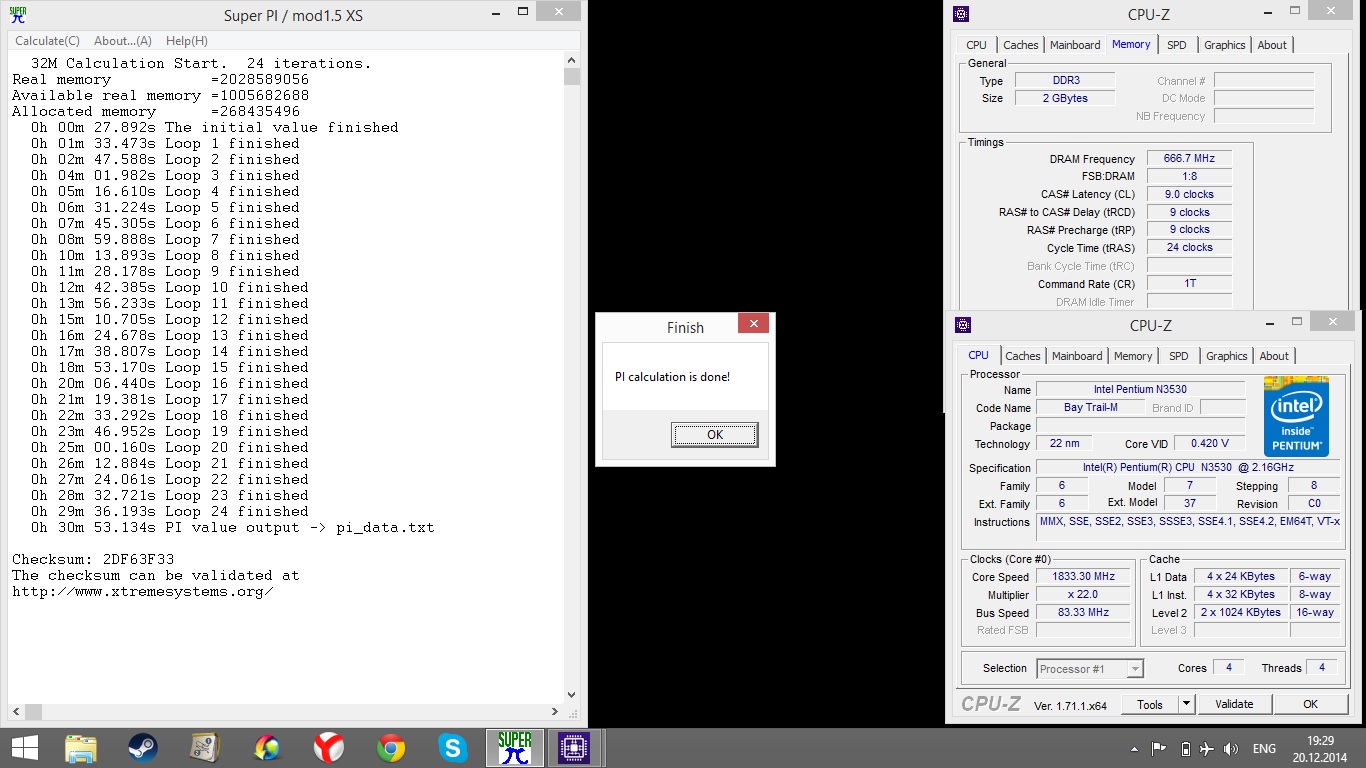Click the Intel Pentium N3530 name field
Image resolution: width=1366 pixels, height=768 pixels.
point(1140,389)
